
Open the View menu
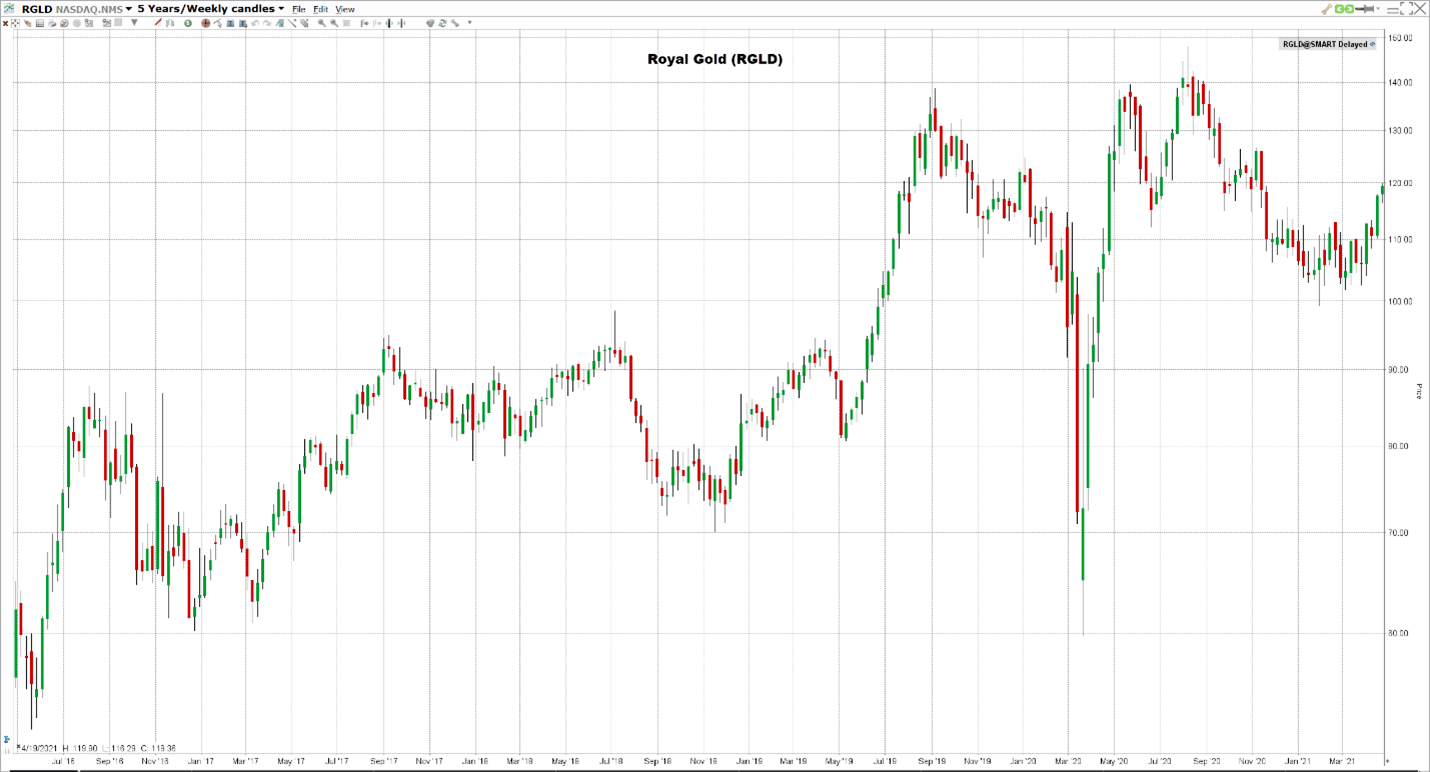[344, 9]
